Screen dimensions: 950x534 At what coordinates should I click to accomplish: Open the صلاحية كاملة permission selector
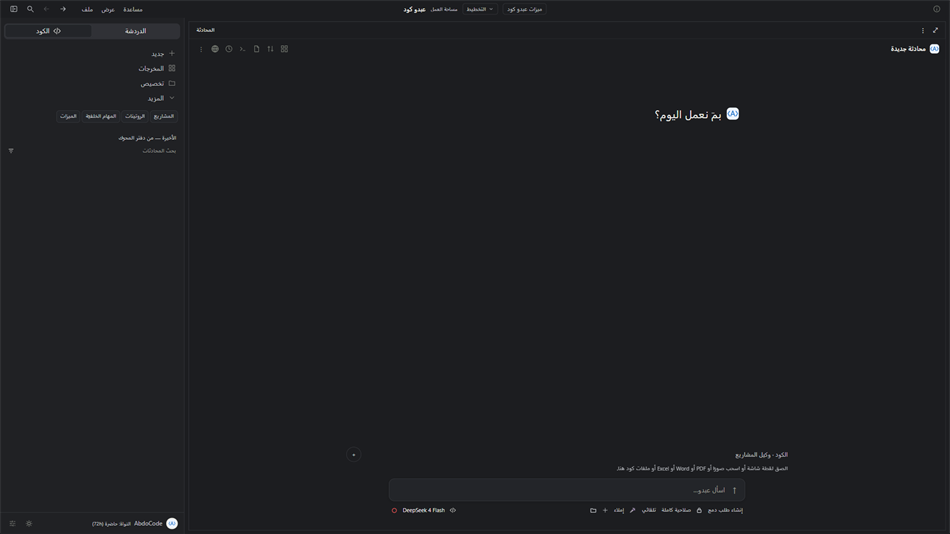point(676,510)
